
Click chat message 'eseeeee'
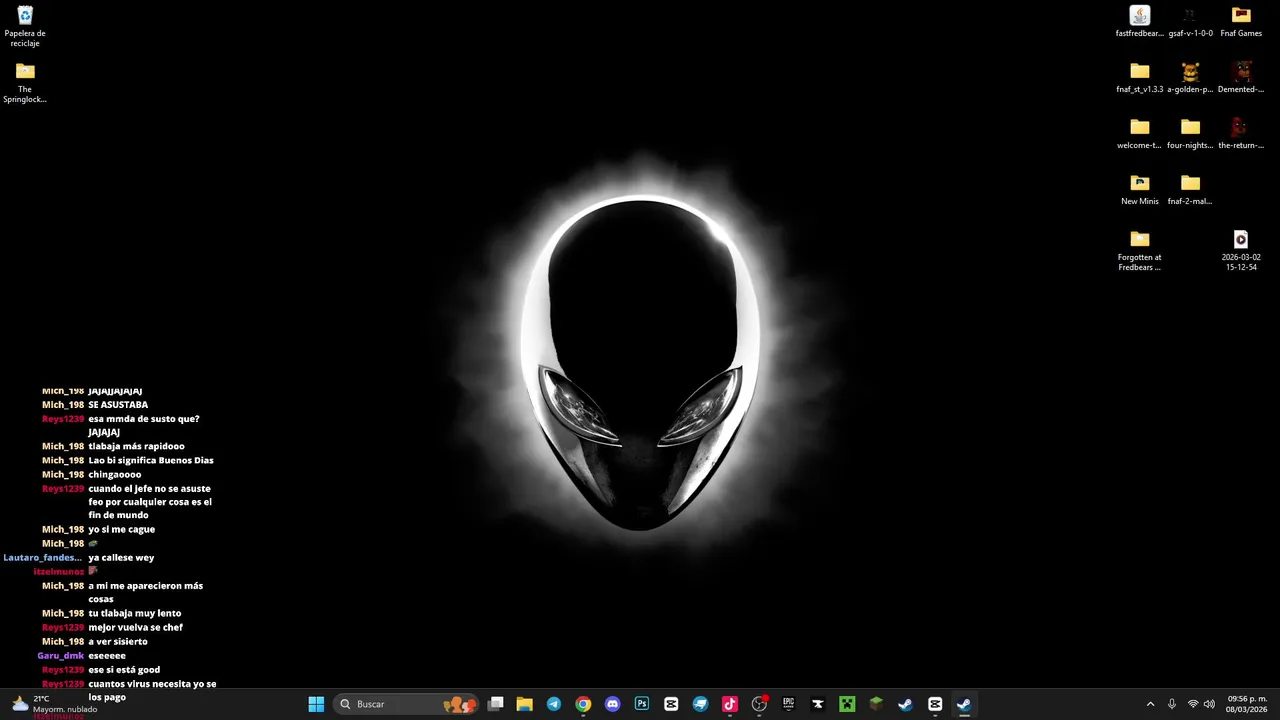point(107,655)
